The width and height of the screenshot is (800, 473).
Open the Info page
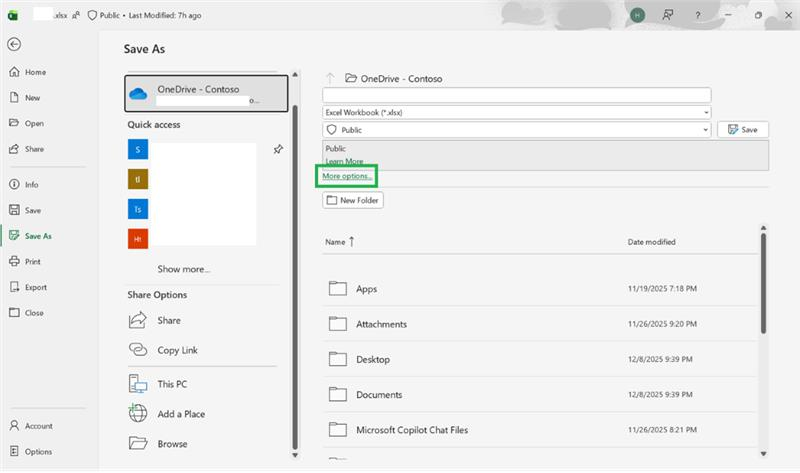coord(24,185)
